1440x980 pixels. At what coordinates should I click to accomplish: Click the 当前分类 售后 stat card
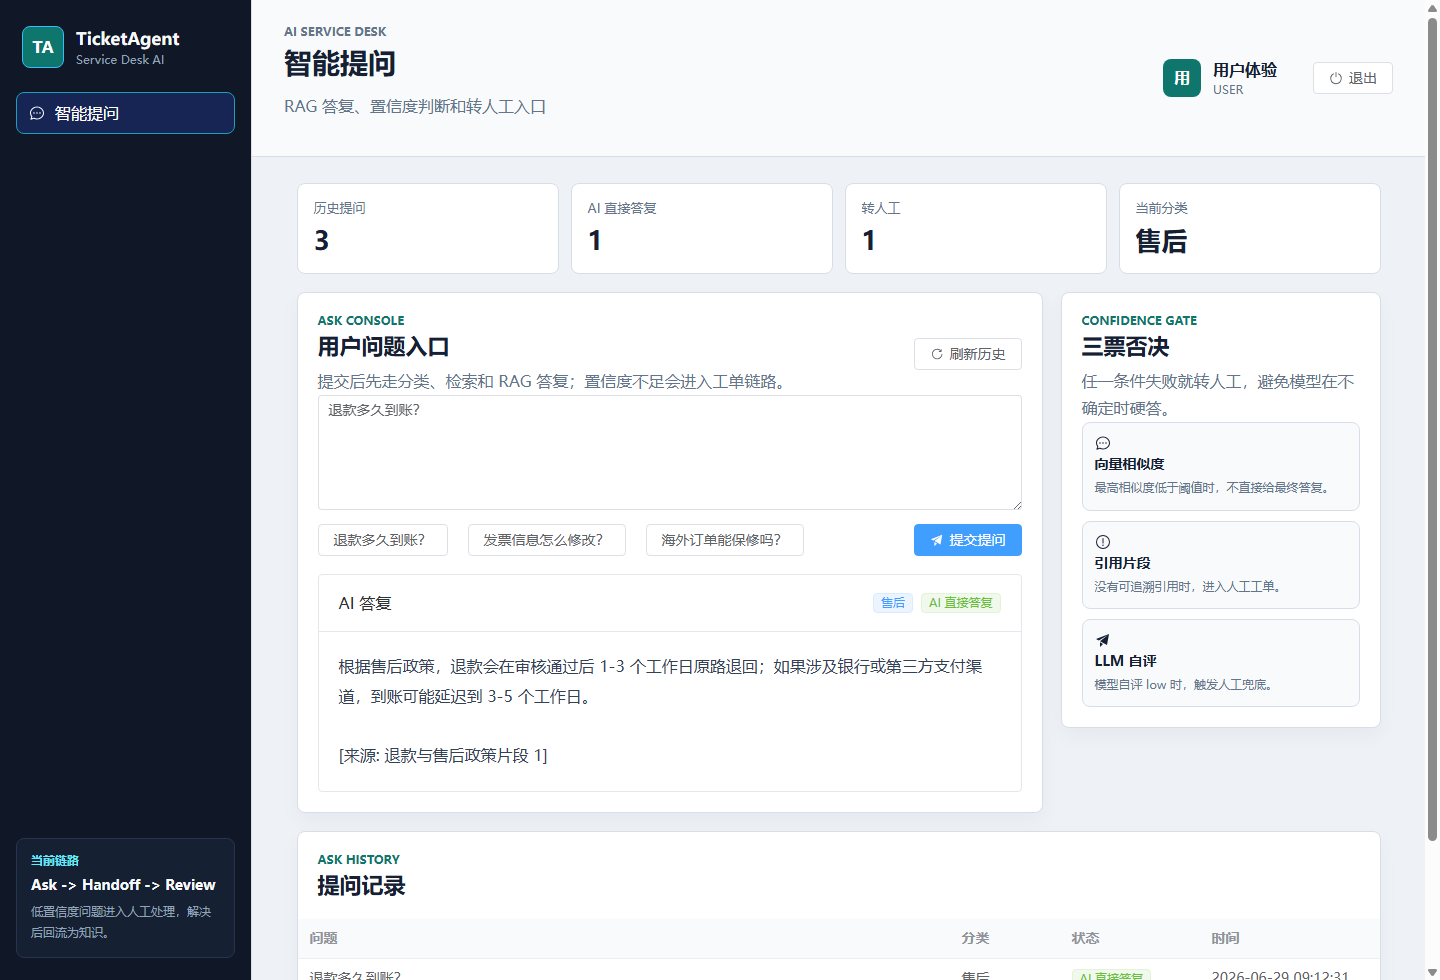tap(1250, 228)
